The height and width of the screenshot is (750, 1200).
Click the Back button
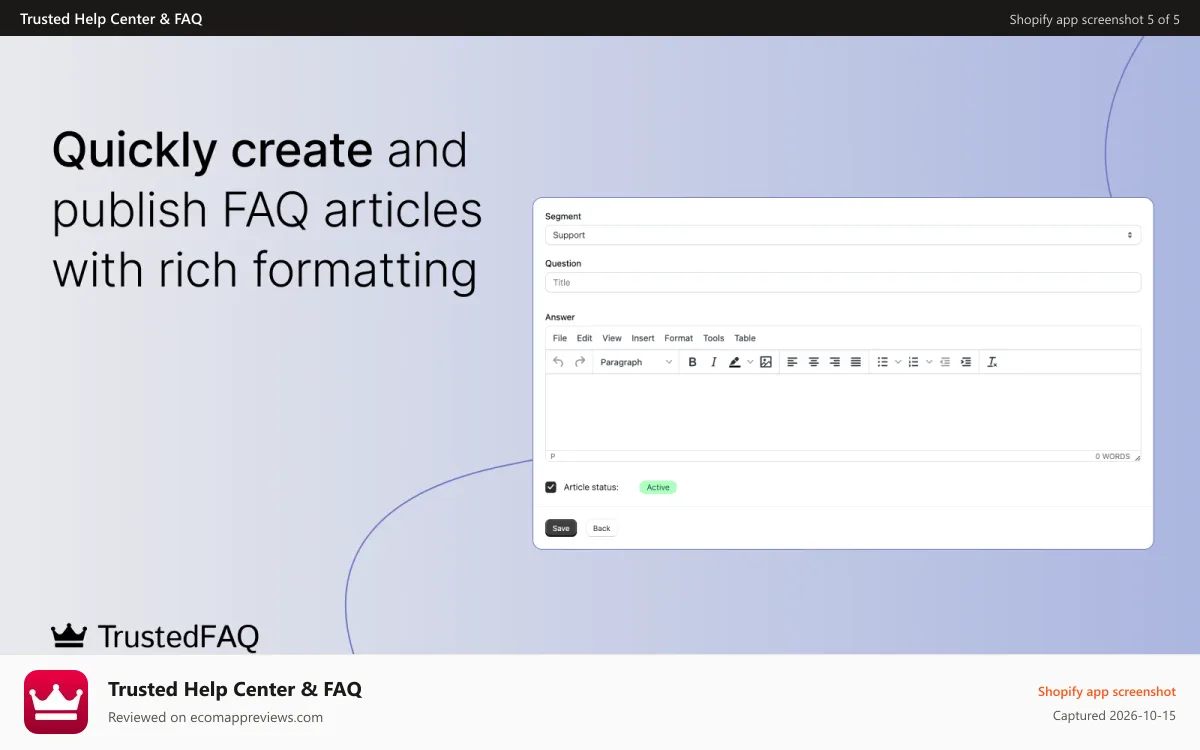(602, 528)
